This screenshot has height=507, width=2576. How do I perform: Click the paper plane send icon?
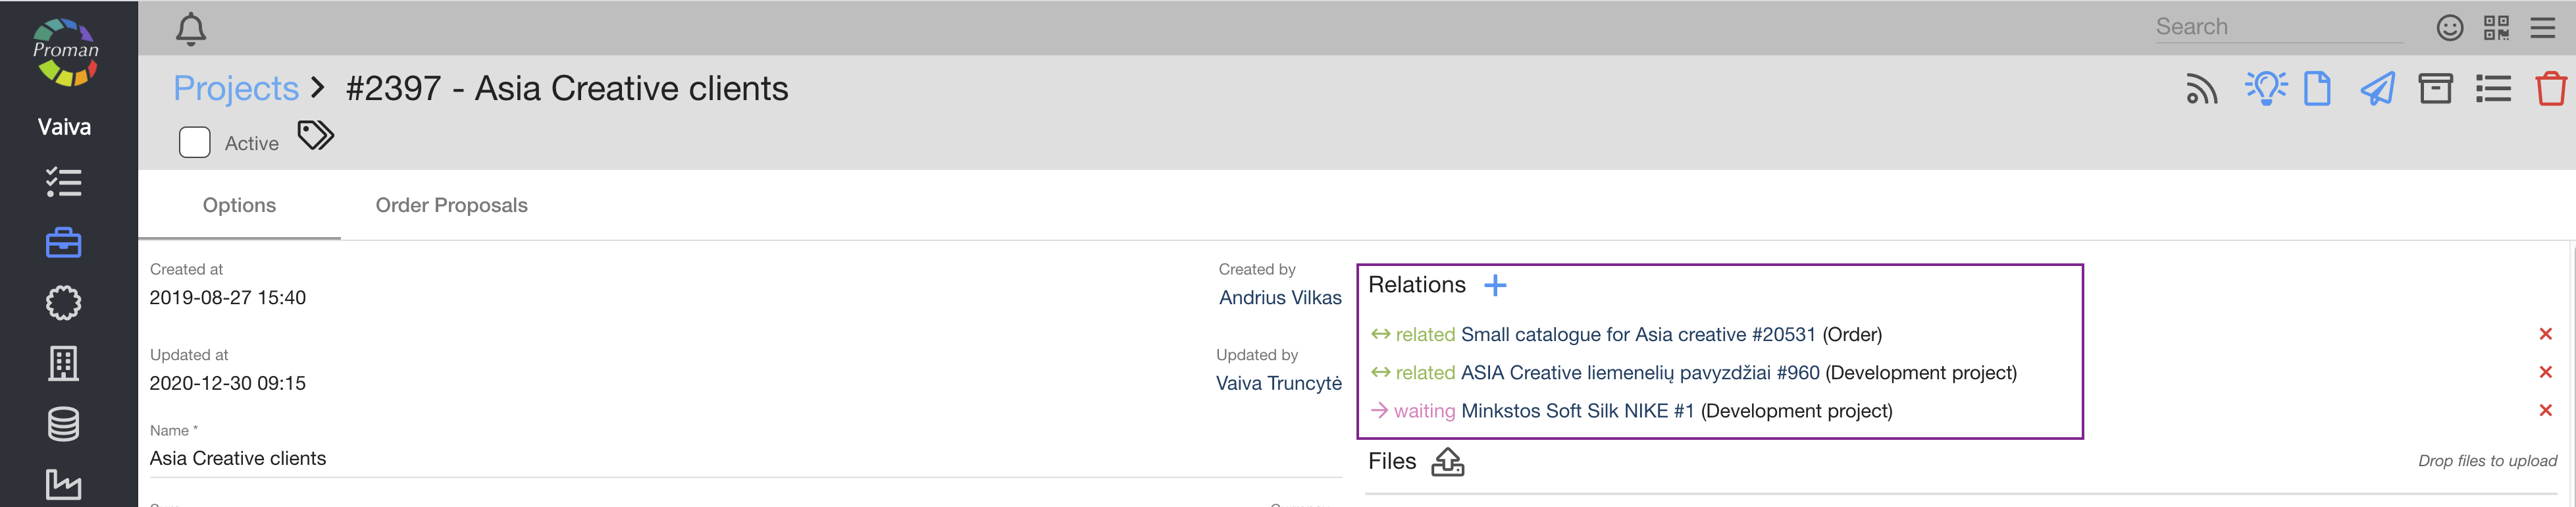(2377, 89)
